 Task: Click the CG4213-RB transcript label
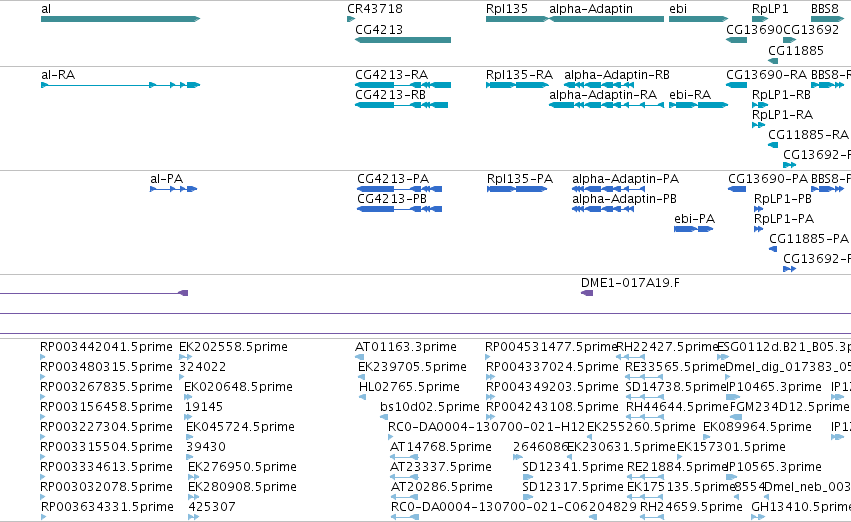[x=390, y=94]
